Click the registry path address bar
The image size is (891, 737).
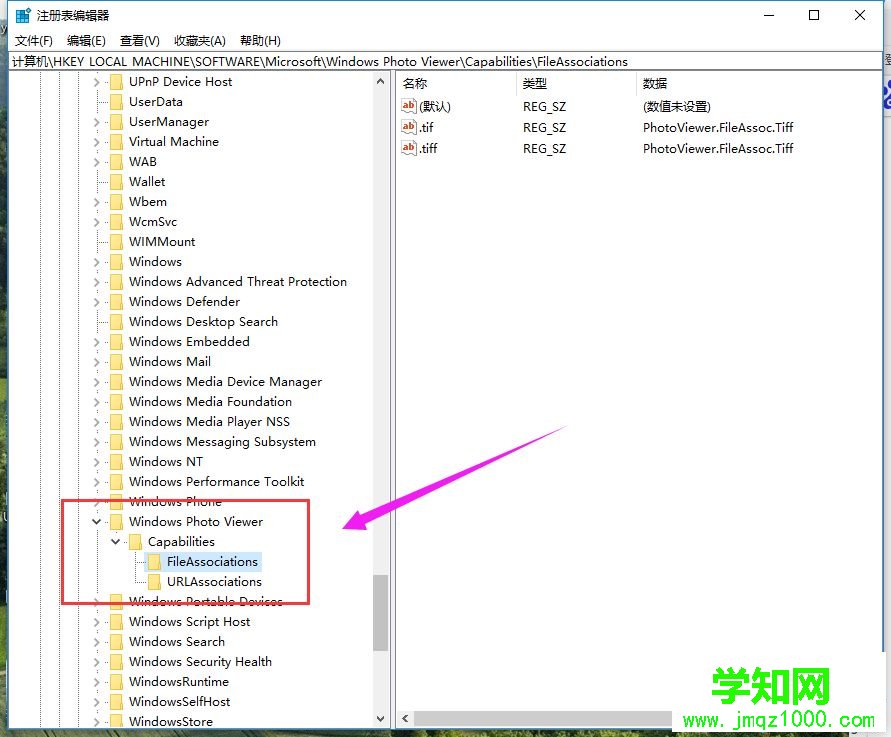tap(300, 61)
